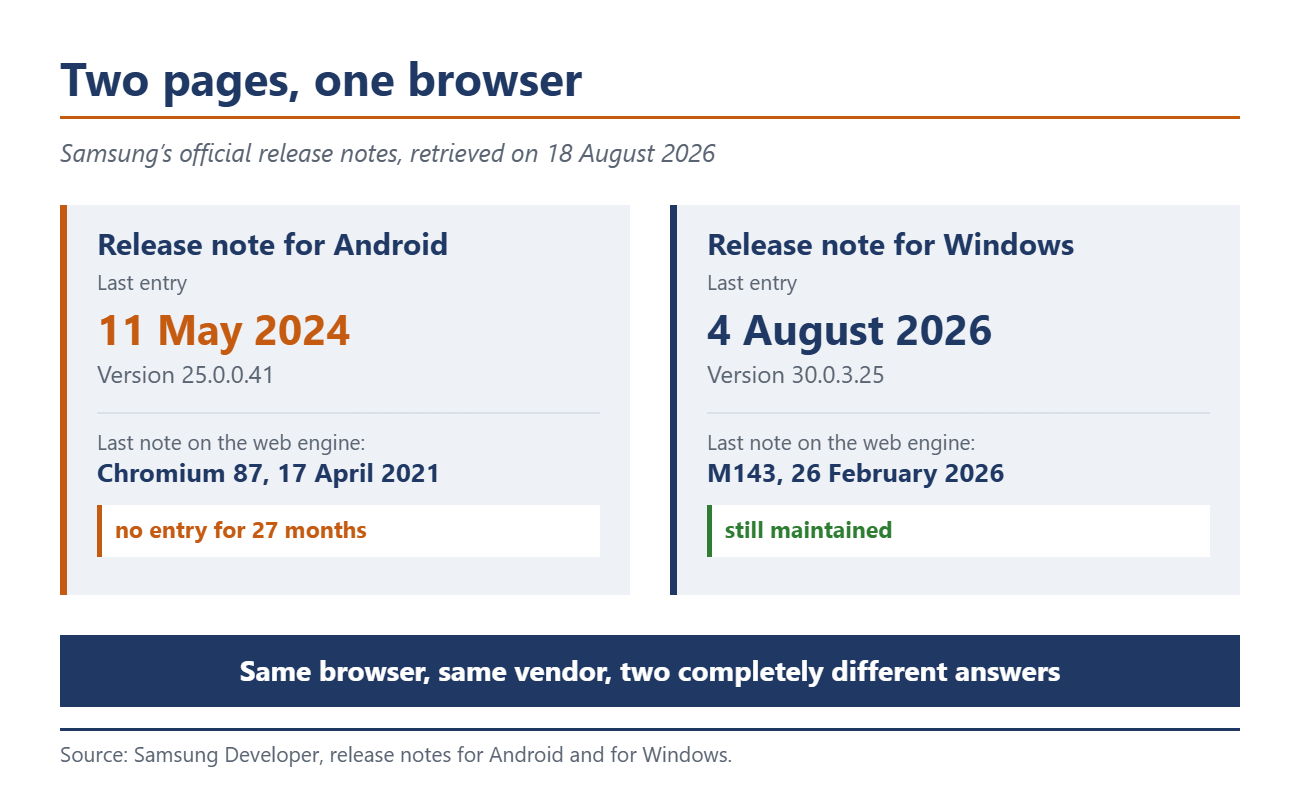Click the 'no entry for 27 months' badge
1300x800 pixels.
tap(348, 531)
